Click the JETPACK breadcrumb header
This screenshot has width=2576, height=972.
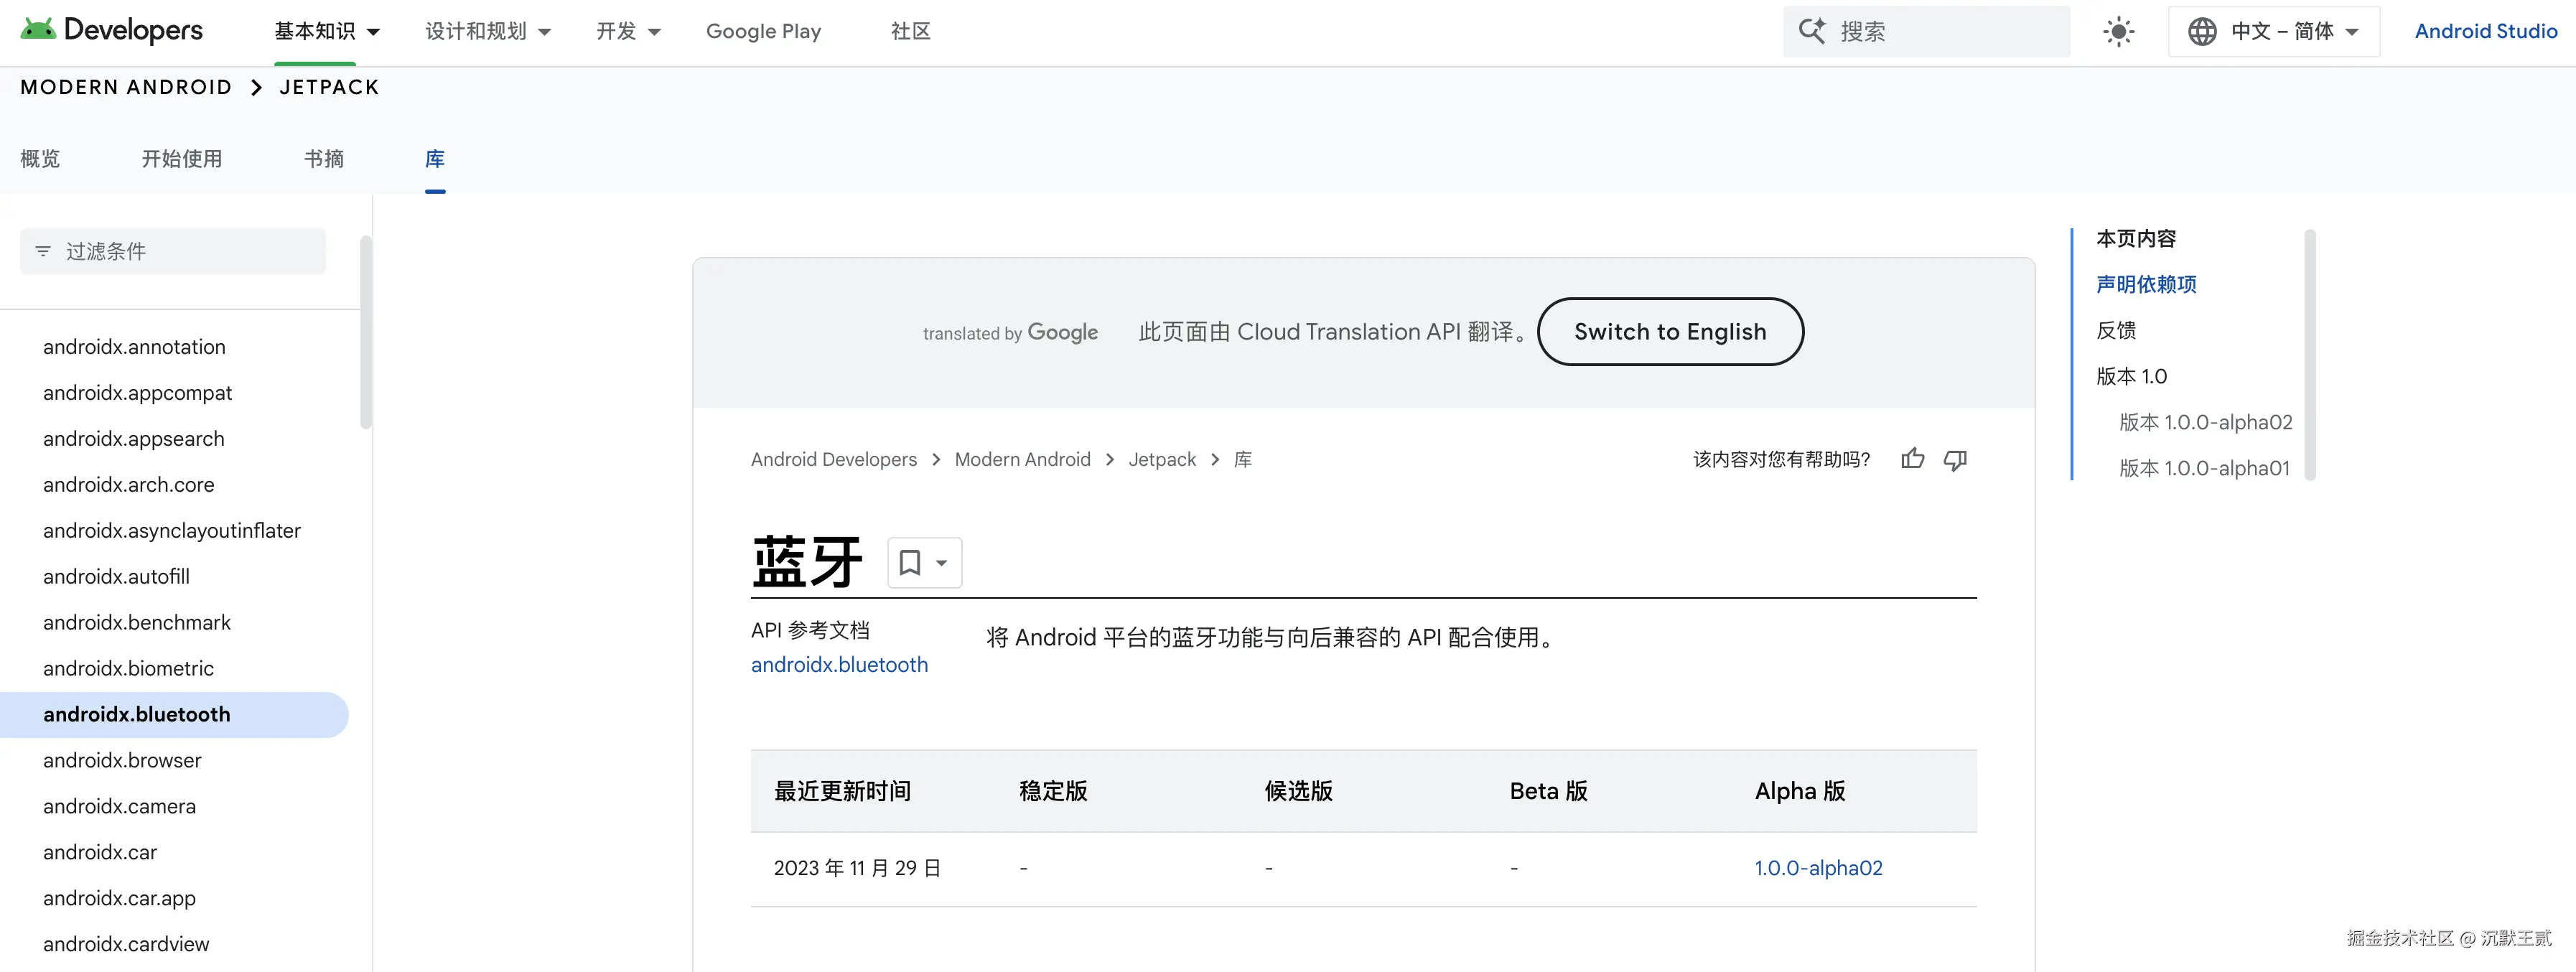pyautogui.click(x=330, y=87)
